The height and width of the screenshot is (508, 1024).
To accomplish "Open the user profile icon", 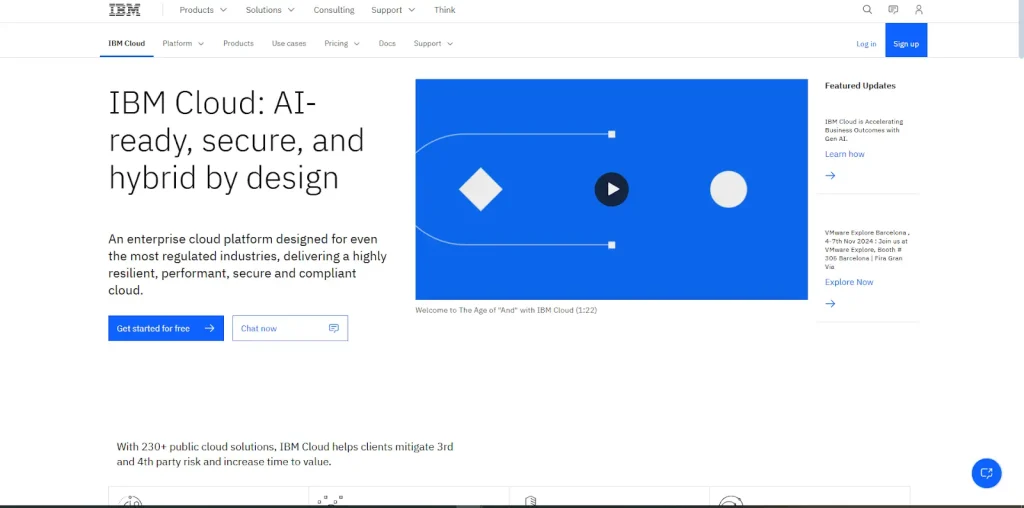I will point(919,10).
